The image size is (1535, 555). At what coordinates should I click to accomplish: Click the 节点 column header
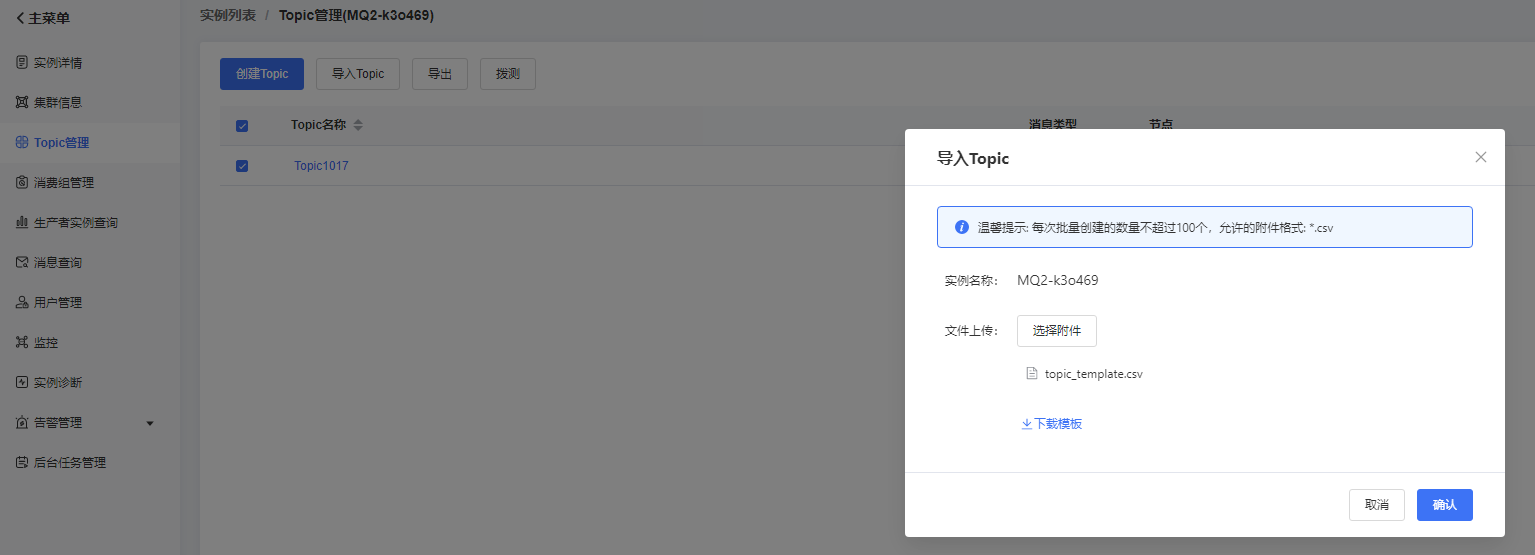click(1161, 124)
